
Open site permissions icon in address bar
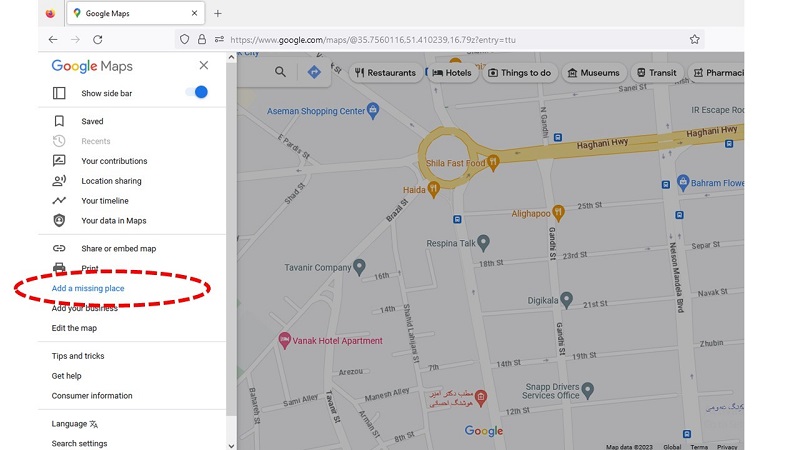pyautogui.click(x=219, y=39)
